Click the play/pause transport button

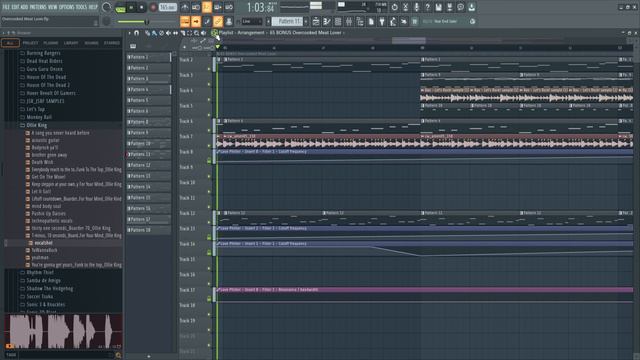pyautogui.click(x=131, y=7)
